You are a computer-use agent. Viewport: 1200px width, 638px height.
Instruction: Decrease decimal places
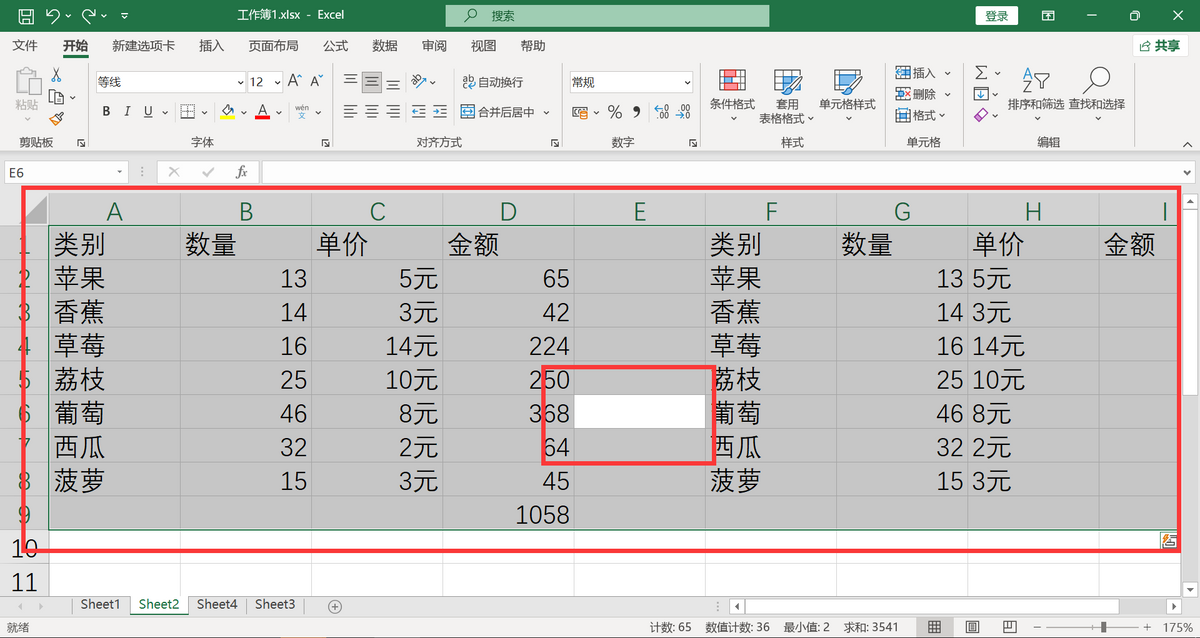[685, 112]
